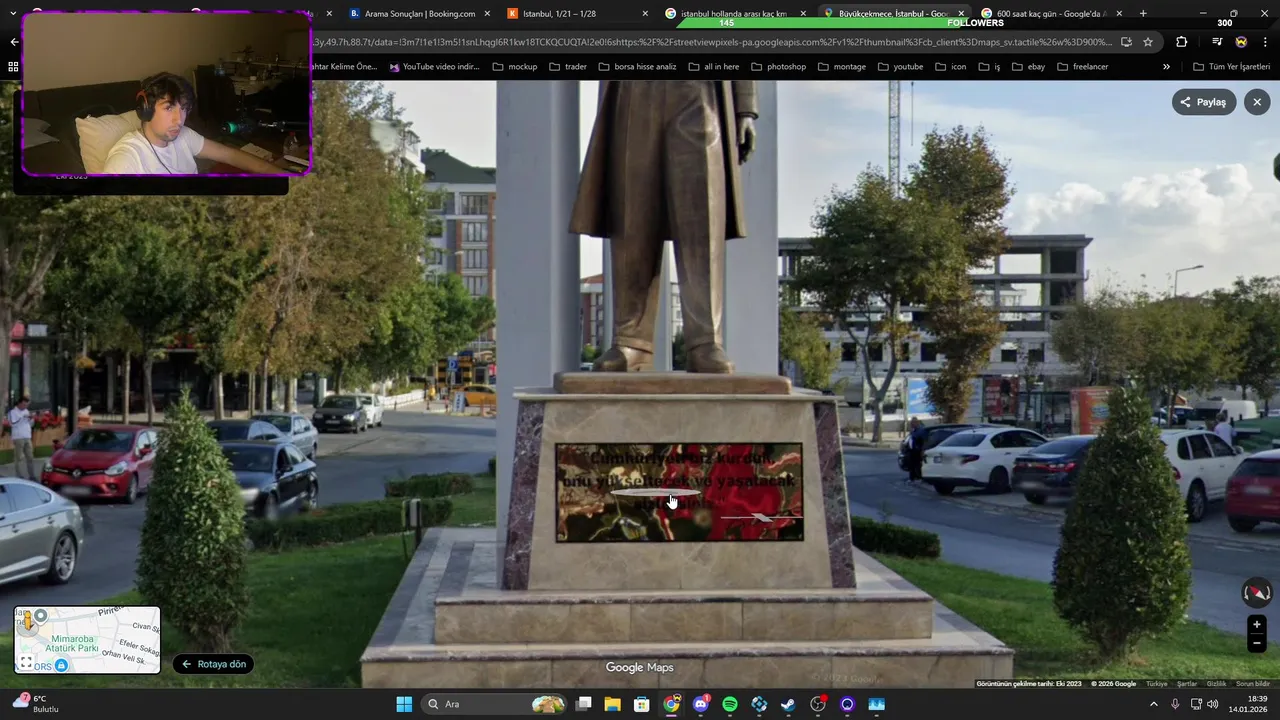Bookmark this page with the star icon

1148,42
